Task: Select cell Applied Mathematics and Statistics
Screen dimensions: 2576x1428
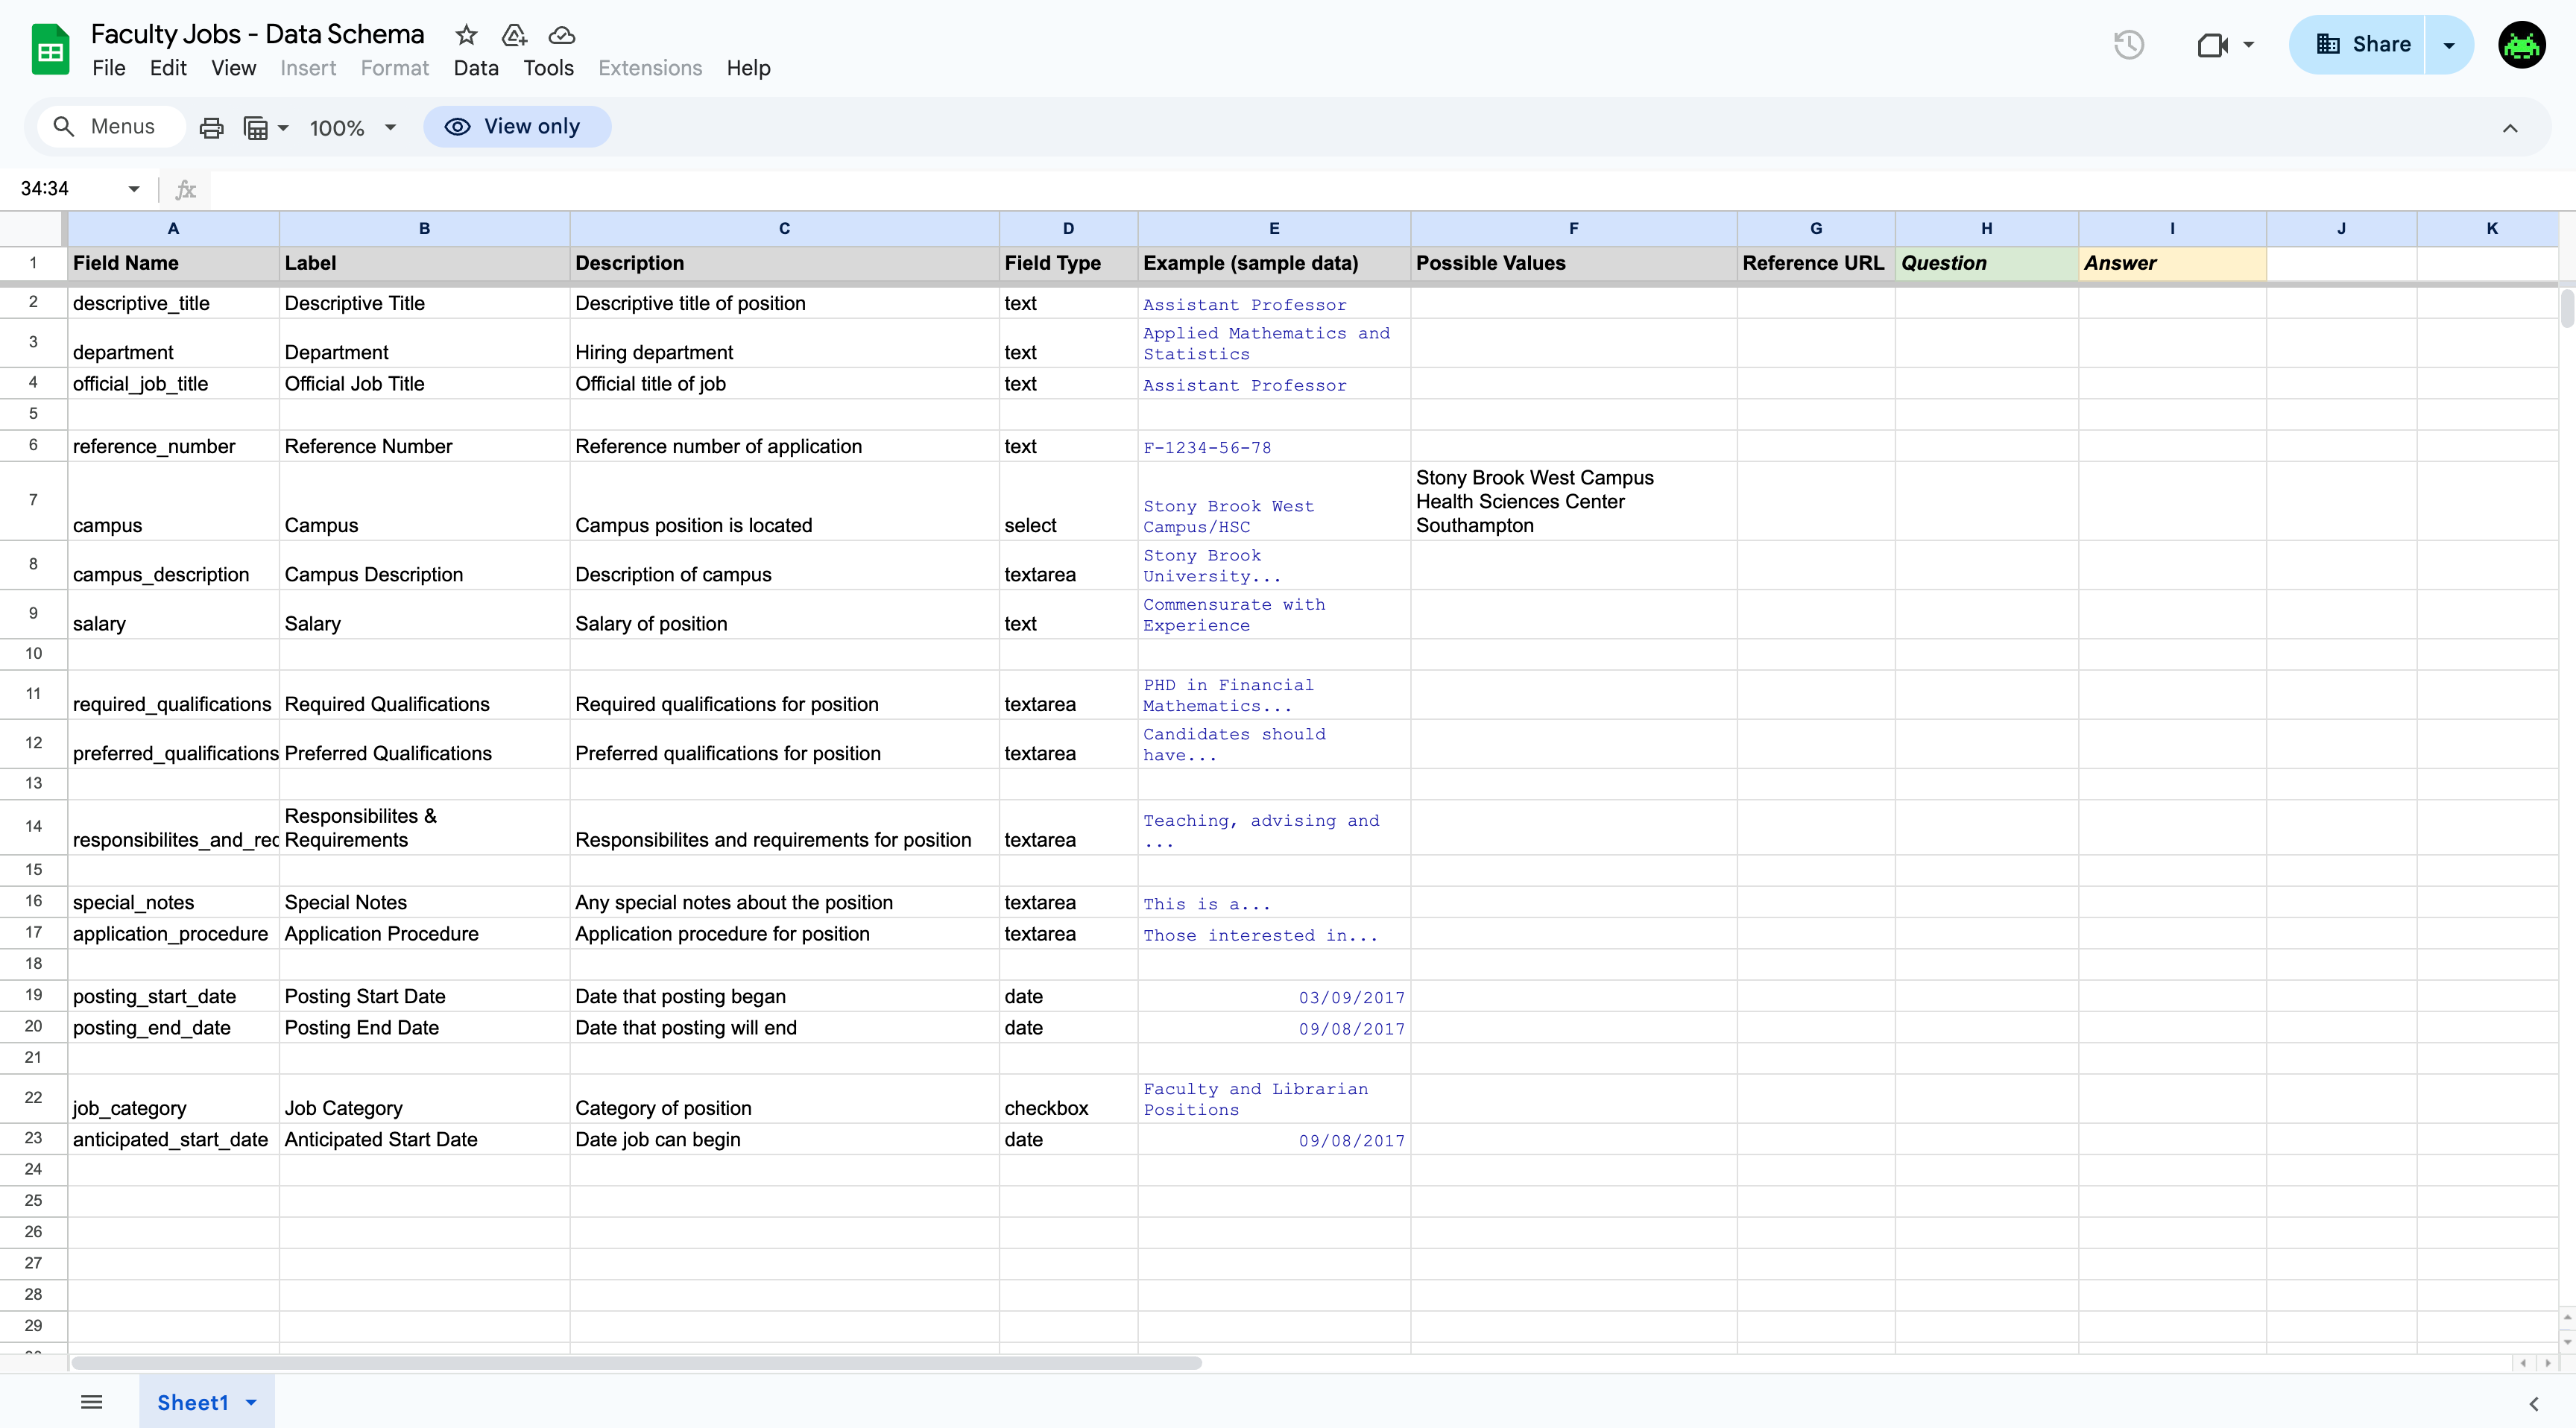Action: 1273,343
